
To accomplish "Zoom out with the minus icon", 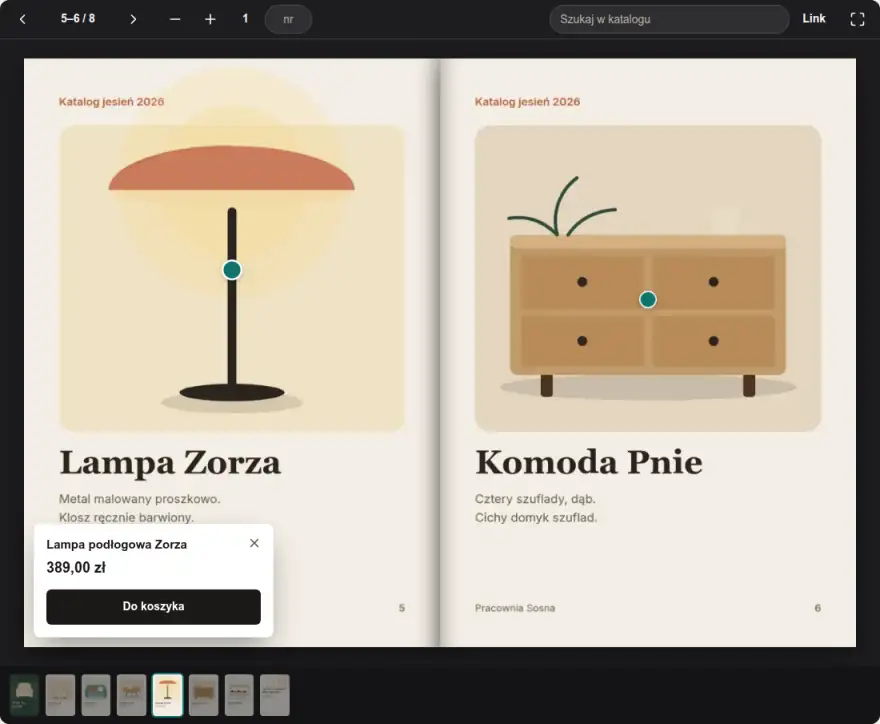I will click(x=175, y=19).
